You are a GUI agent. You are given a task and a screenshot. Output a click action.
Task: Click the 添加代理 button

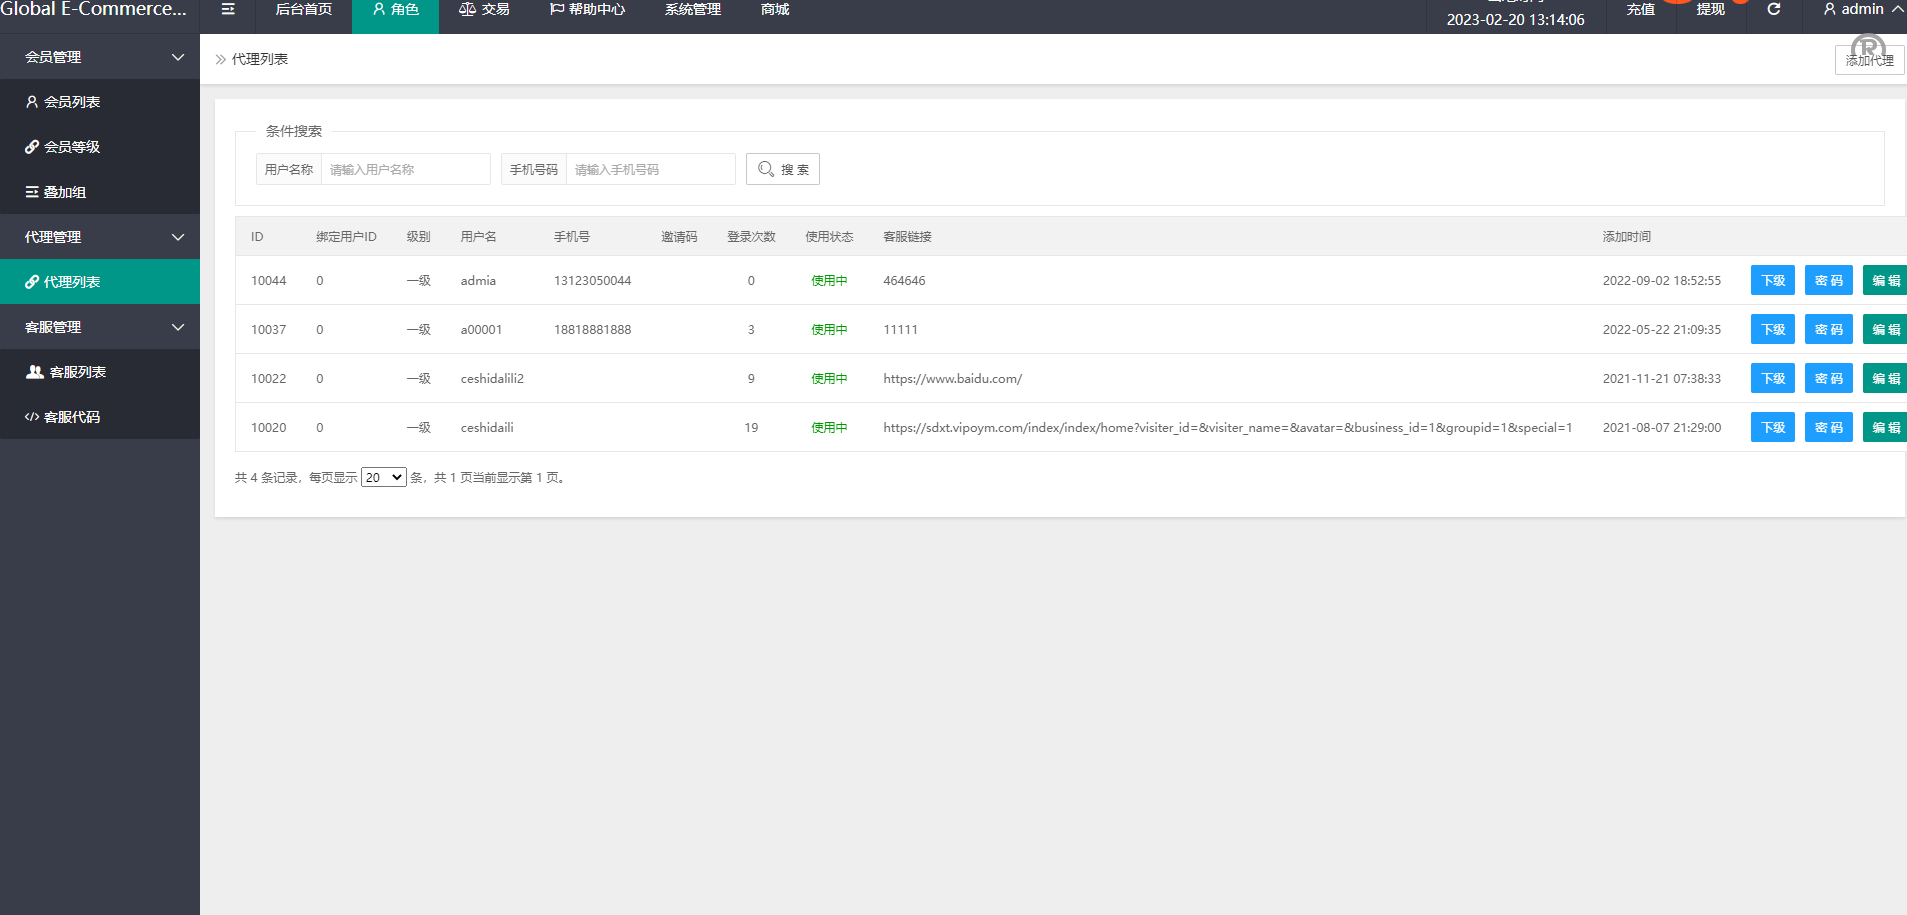point(1869,60)
